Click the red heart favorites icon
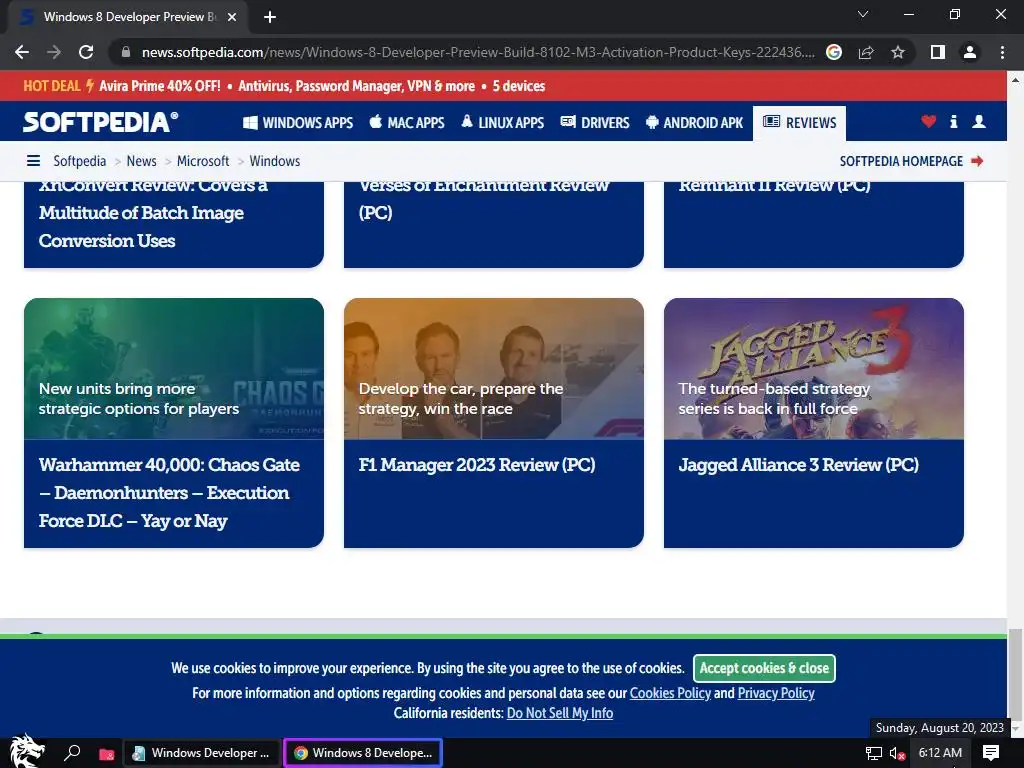Viewport: 1024px width, 768px height. 928,121
